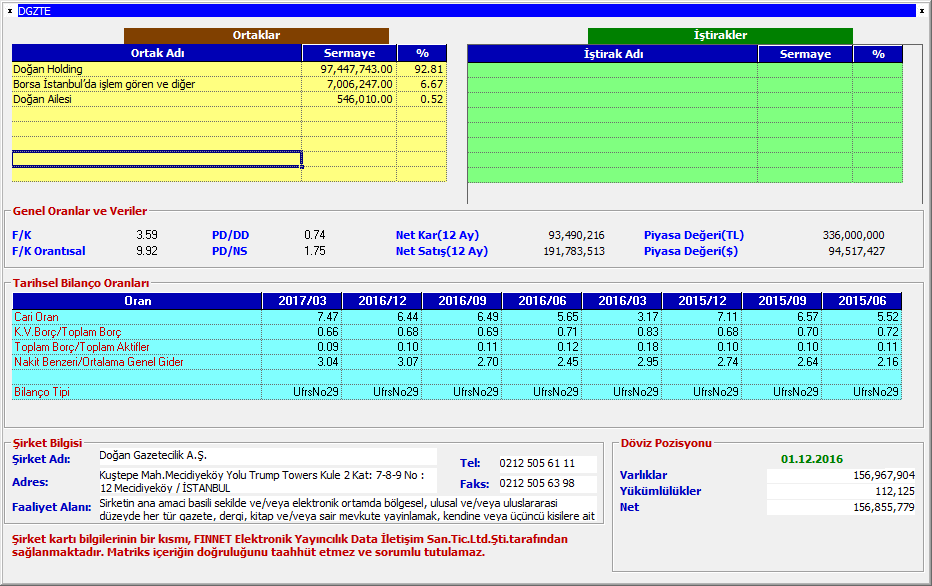The width and height of the screenshot is (932, 586).
Task: Click the dollar market value 94,517,427
Action: 857,251
